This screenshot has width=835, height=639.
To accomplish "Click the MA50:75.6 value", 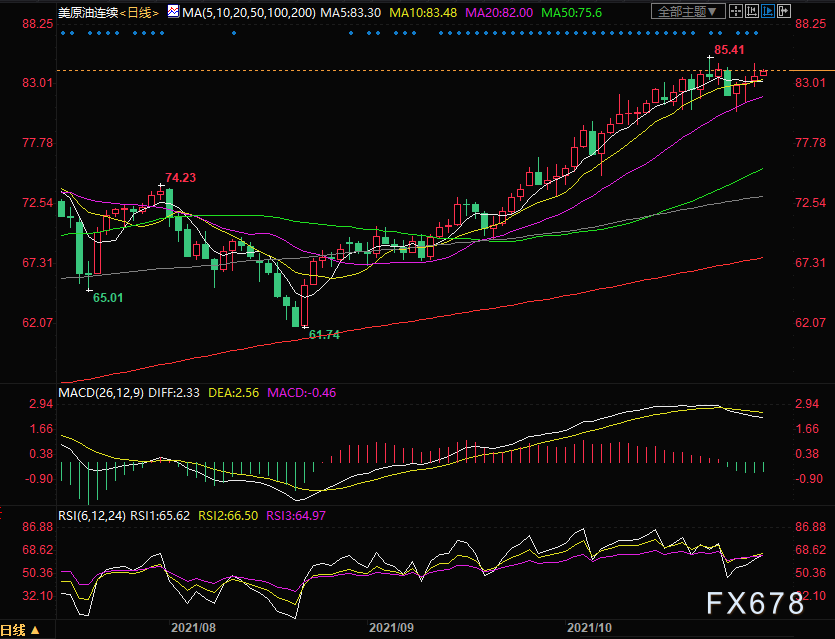I will 571,12.
